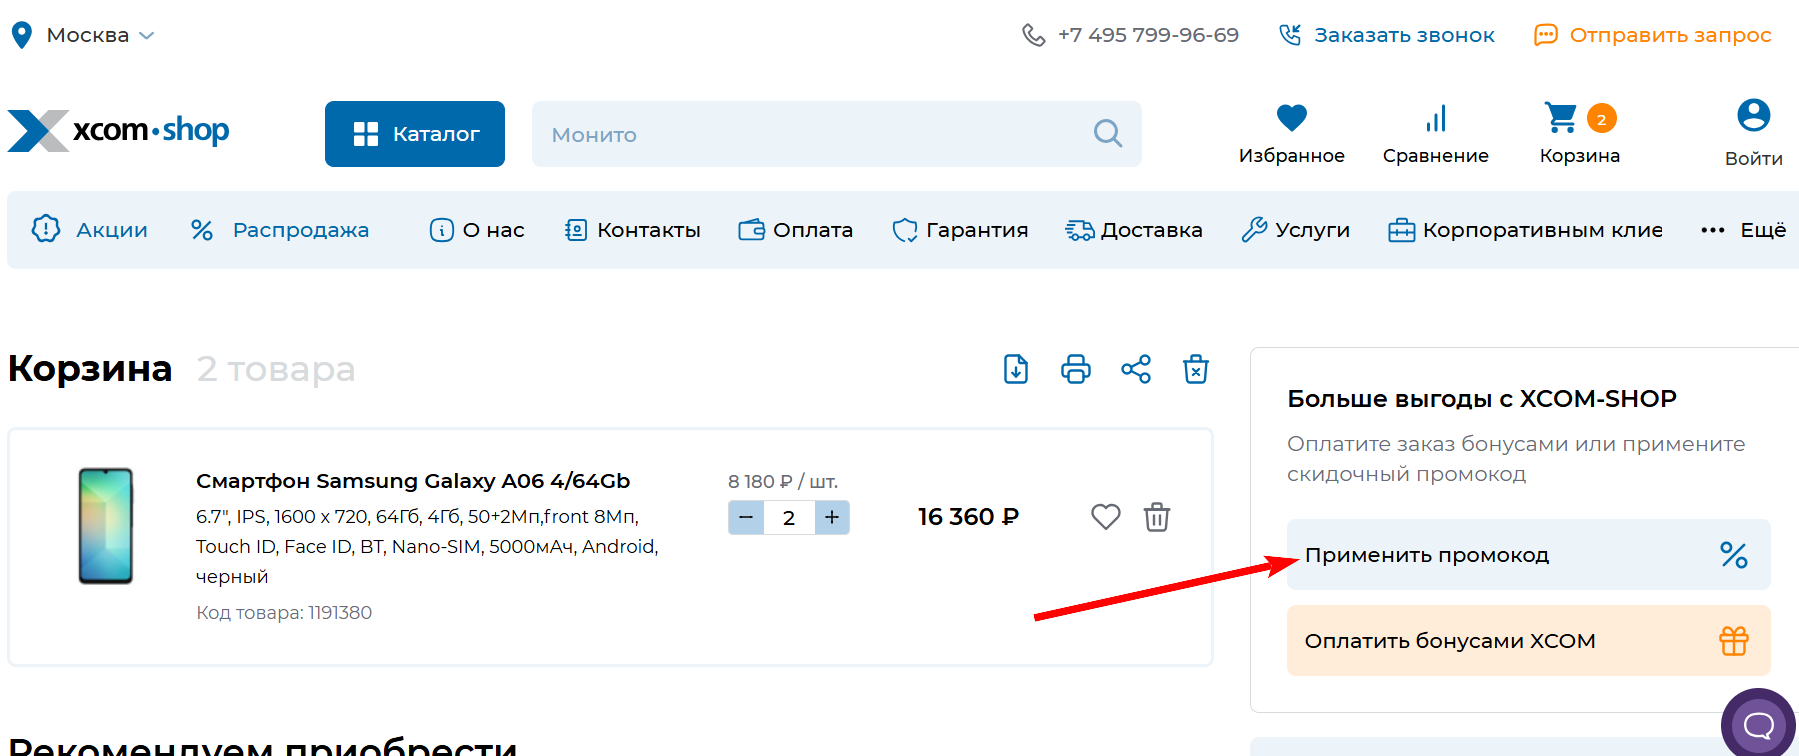This screenshot has height=756, width=1799.
Task: Open the live chat bubble
Action: 1757,724
